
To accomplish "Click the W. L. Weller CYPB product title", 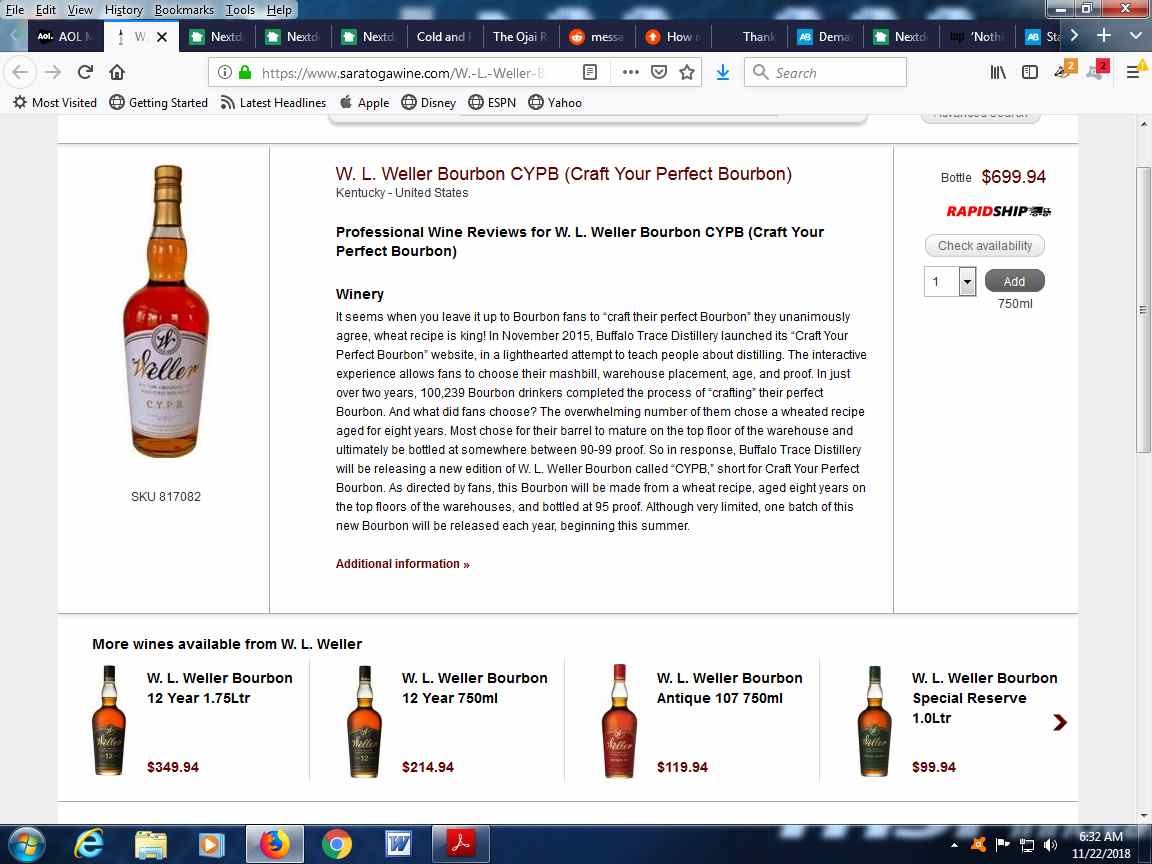I will coord(564,174).
